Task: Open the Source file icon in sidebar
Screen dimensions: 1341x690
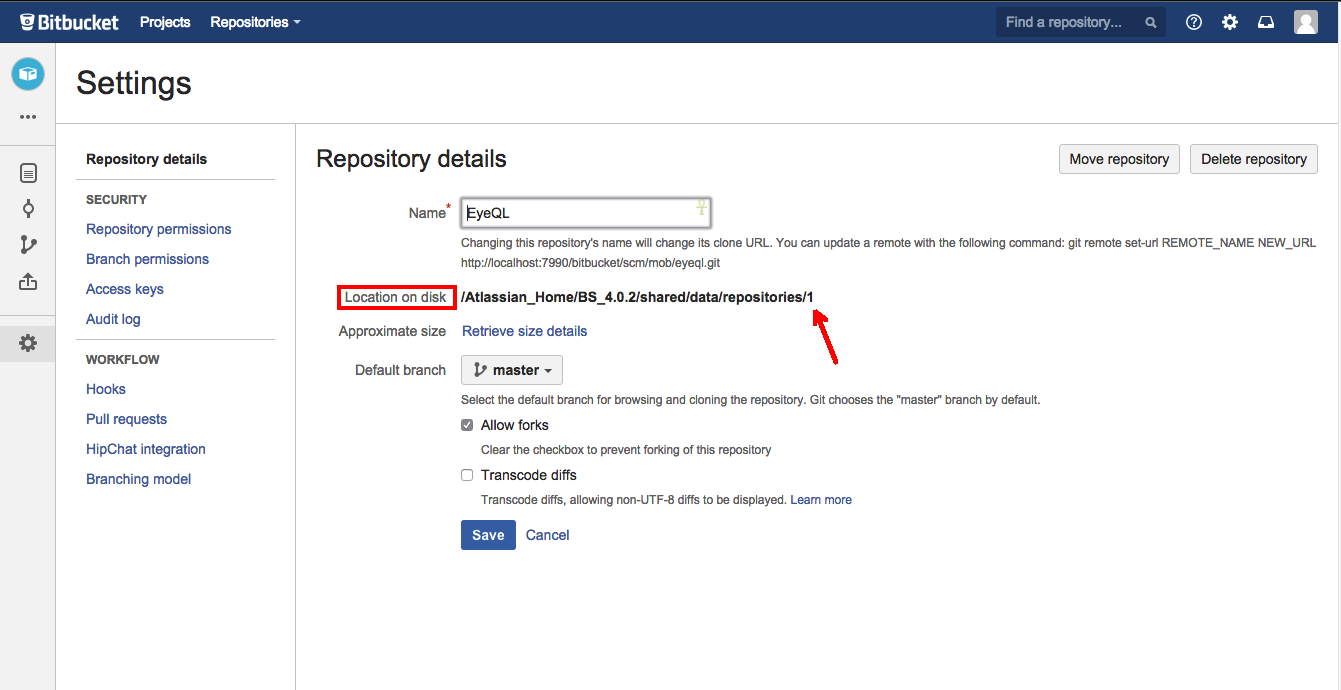Action: coord(28,173)
